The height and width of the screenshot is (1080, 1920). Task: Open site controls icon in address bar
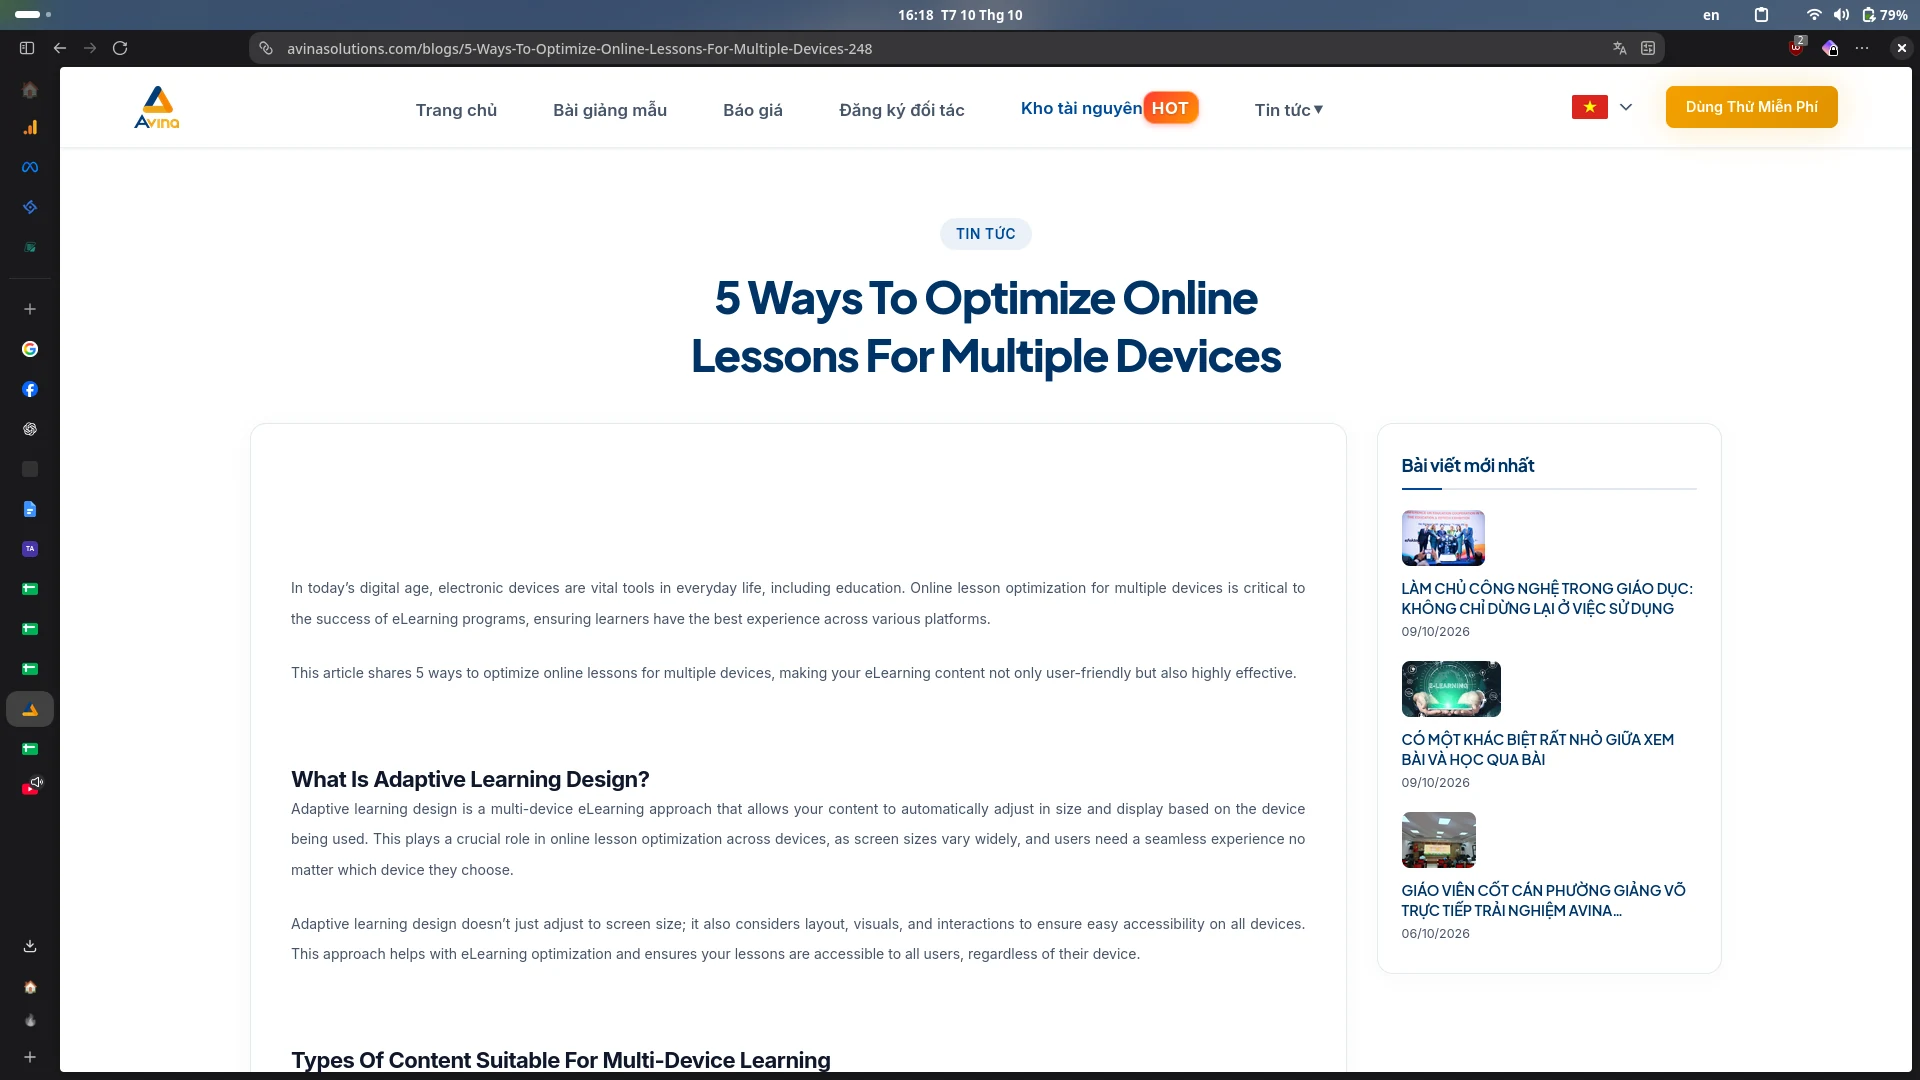click(x=266, y=48)
